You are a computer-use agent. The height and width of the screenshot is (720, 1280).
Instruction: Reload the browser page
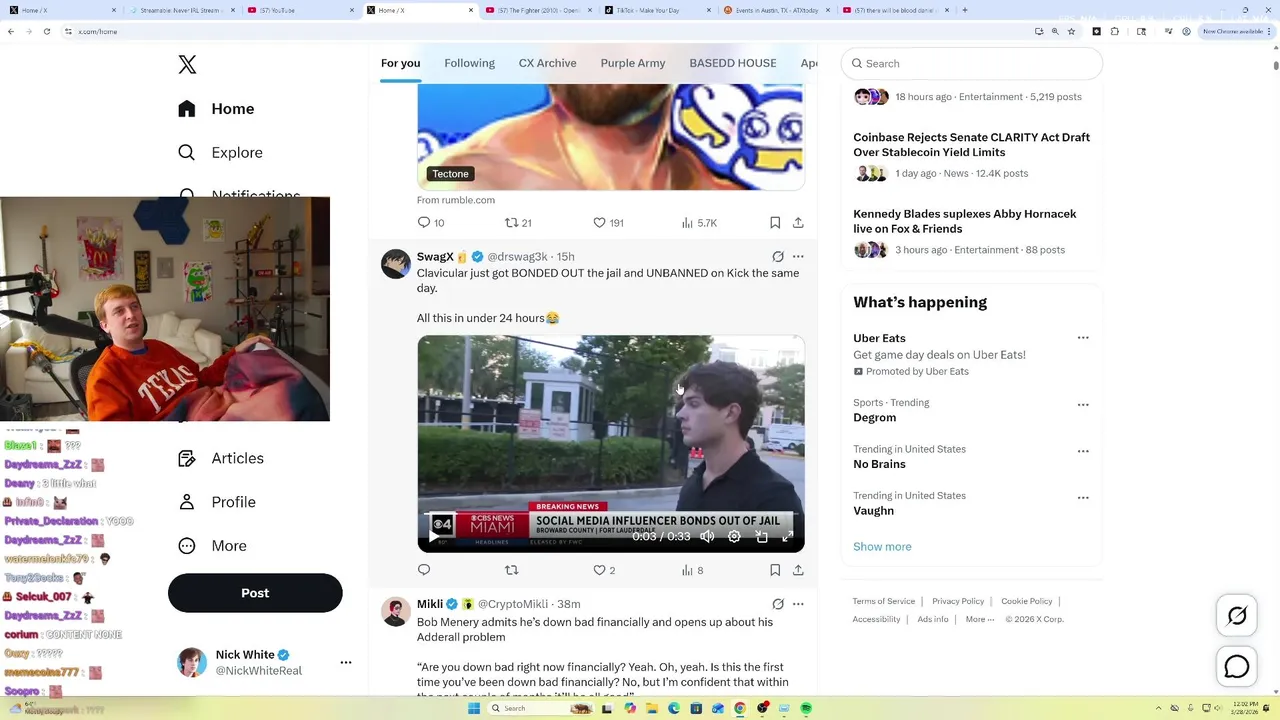click(46, 31)
